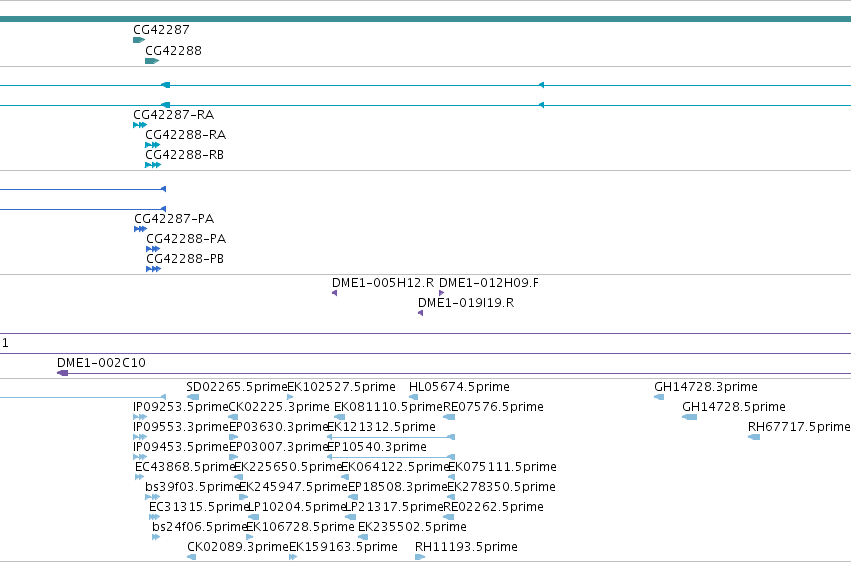
Task: Click the CG42287-PA CDS arrow glyph
Action: [141, 229]
